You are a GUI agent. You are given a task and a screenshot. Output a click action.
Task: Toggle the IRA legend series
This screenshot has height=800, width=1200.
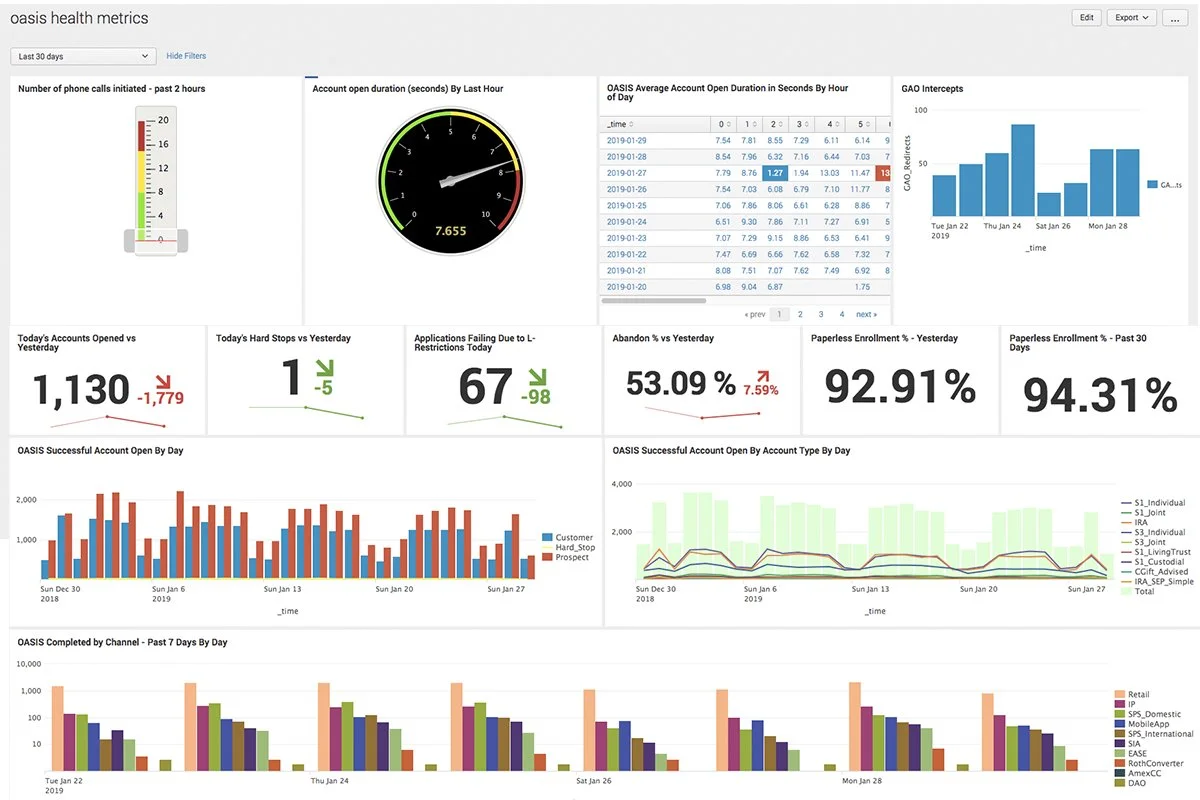(x=1133, y=523)
